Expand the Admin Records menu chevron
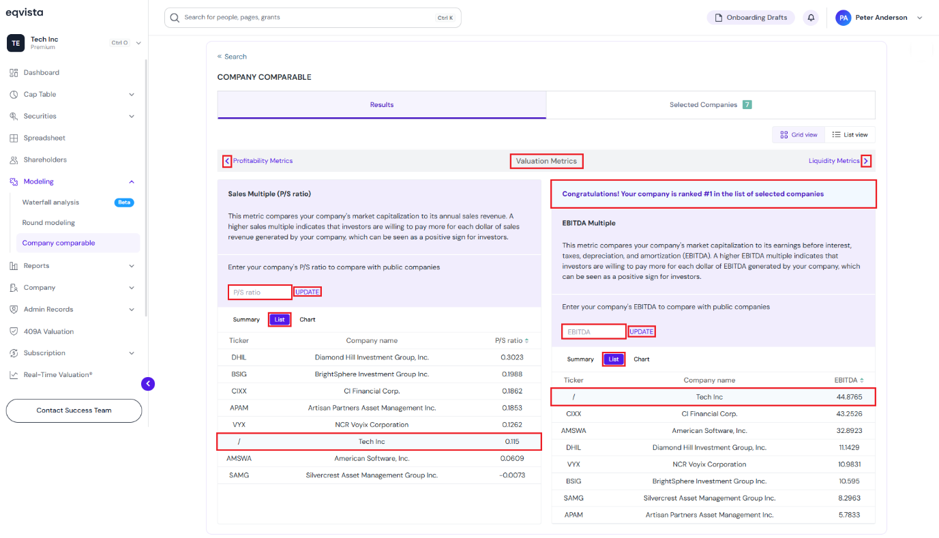 (x=132, y=310)
